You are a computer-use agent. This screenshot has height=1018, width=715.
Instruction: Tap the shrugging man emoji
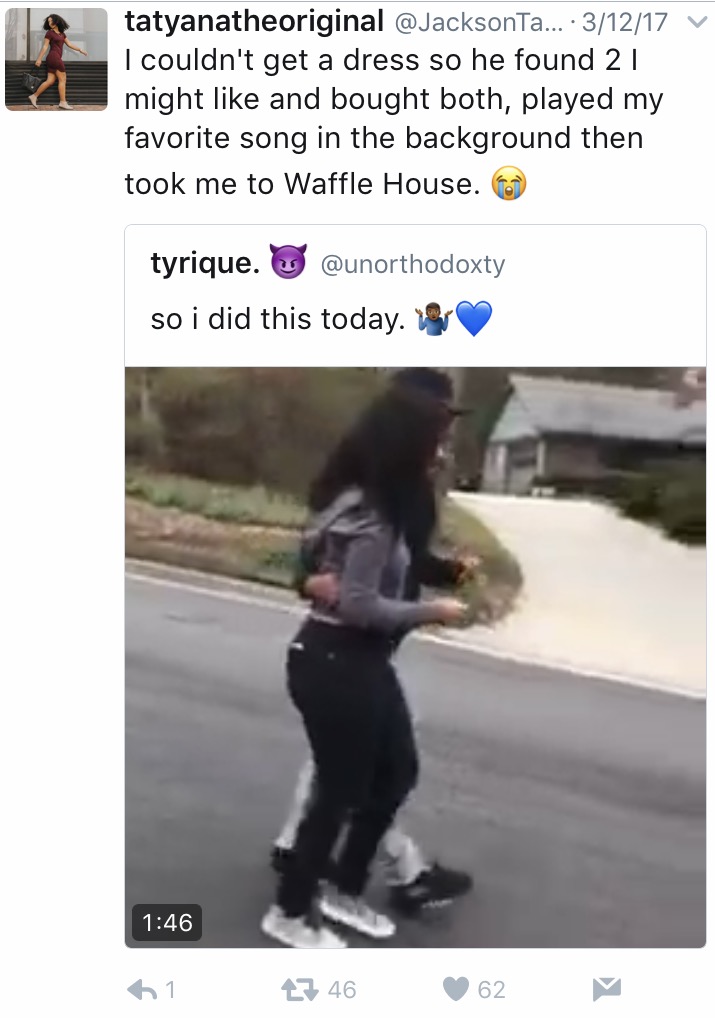click(x=435, y=319)
